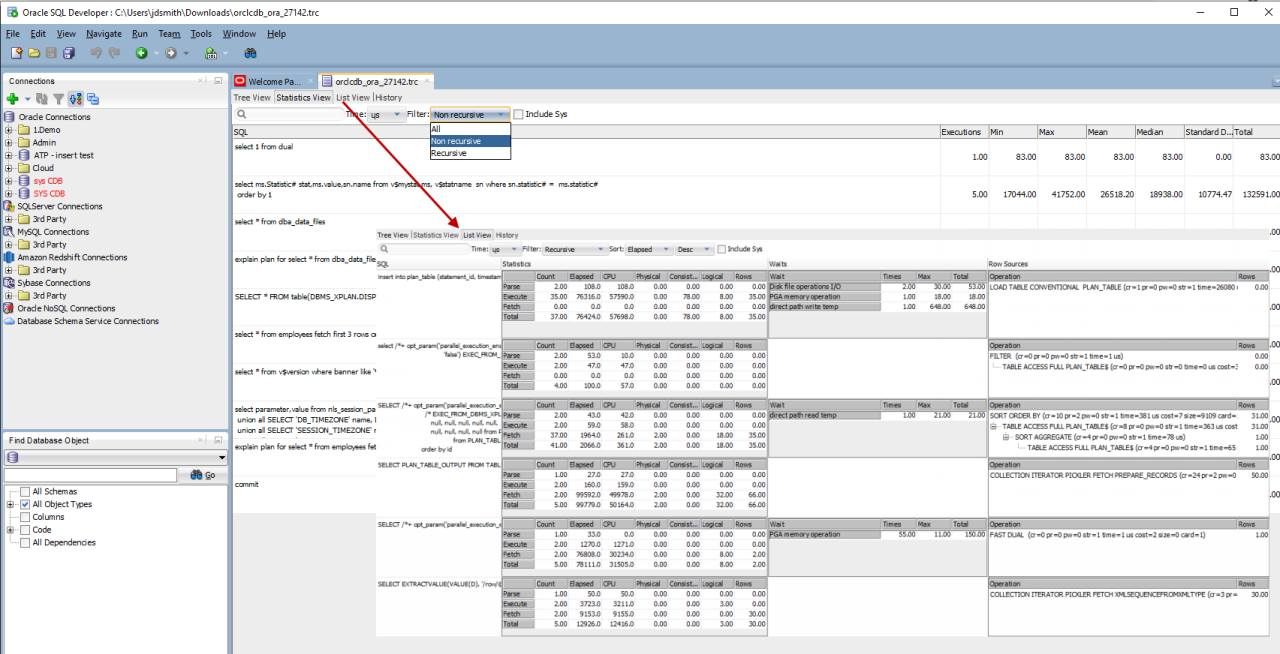Select the 'commit' SQL row
Screen dimensions: 1280x654
pos(246,485)
